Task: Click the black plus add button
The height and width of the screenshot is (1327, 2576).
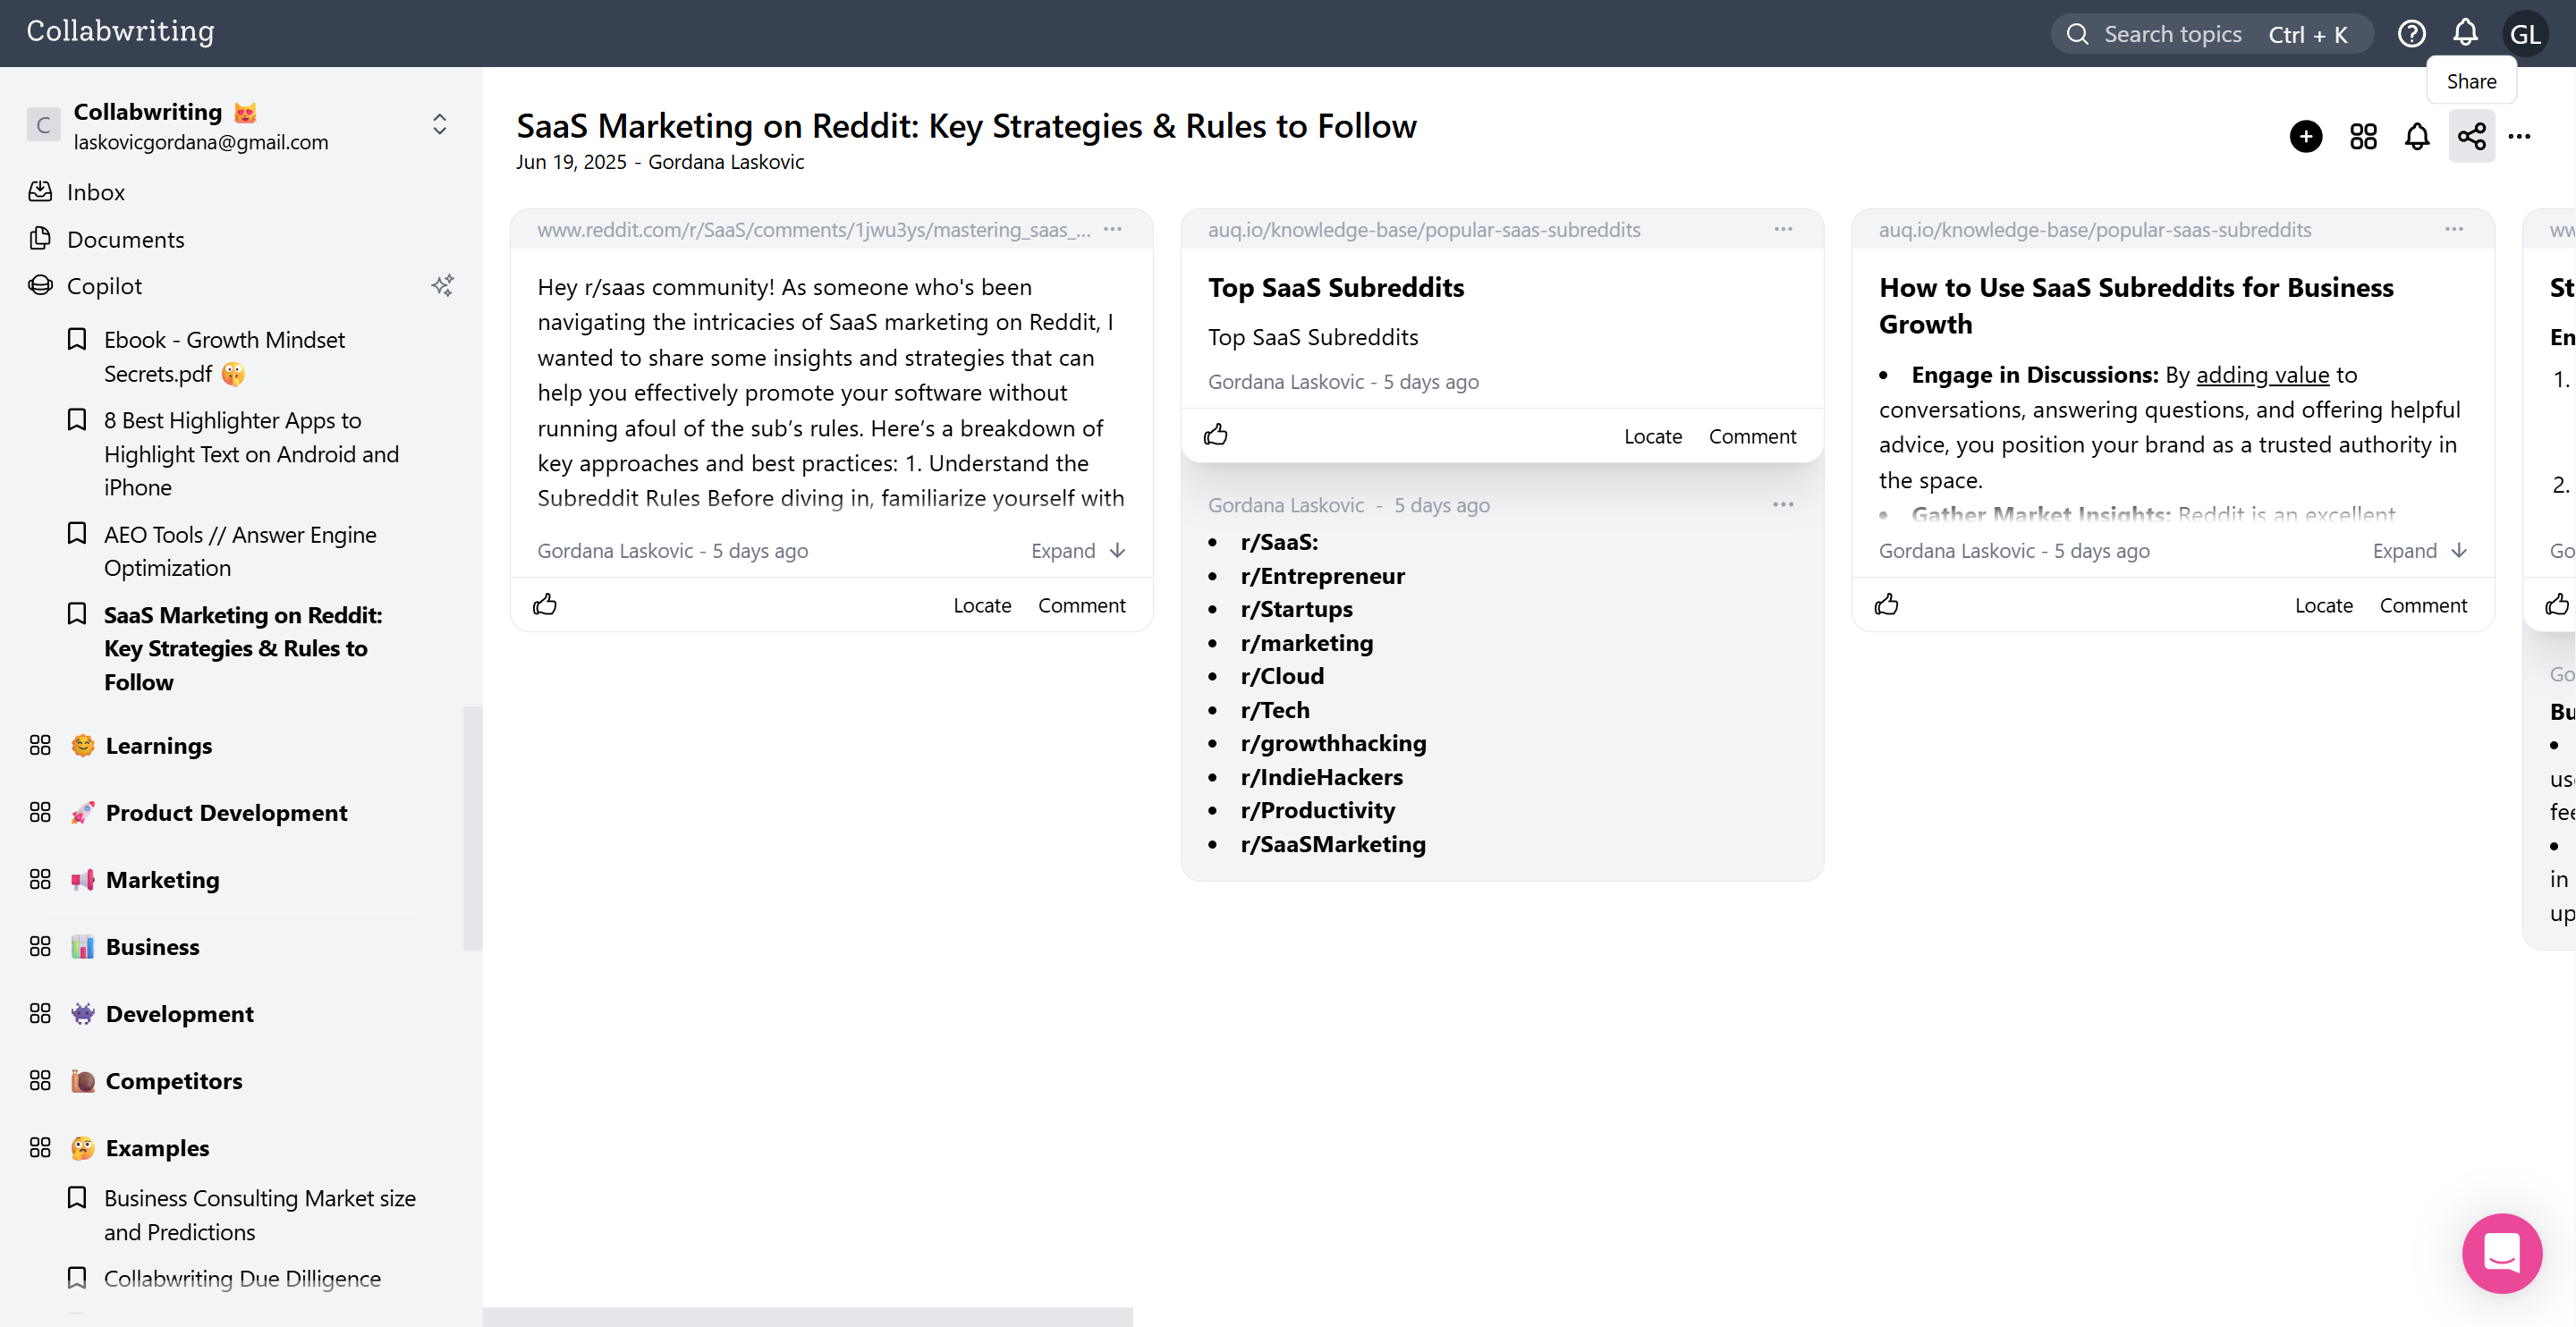Action: pyautogui.click(x=2306, y=136)
